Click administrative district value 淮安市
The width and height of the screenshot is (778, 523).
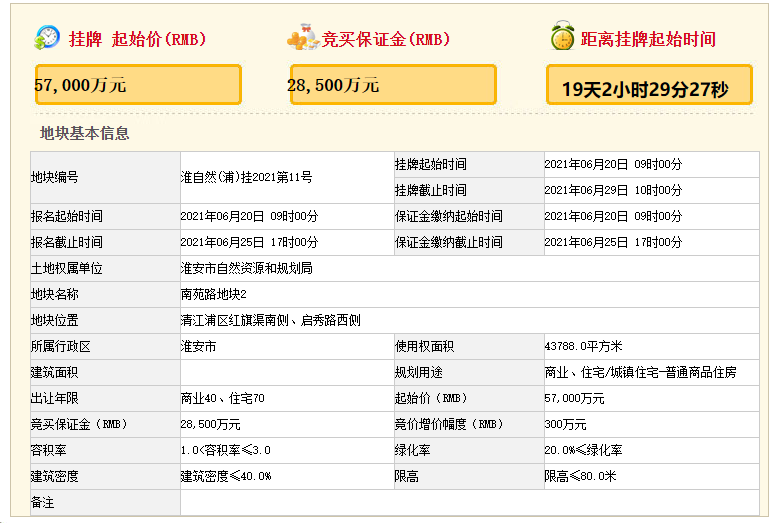click(x=198, y=346)
